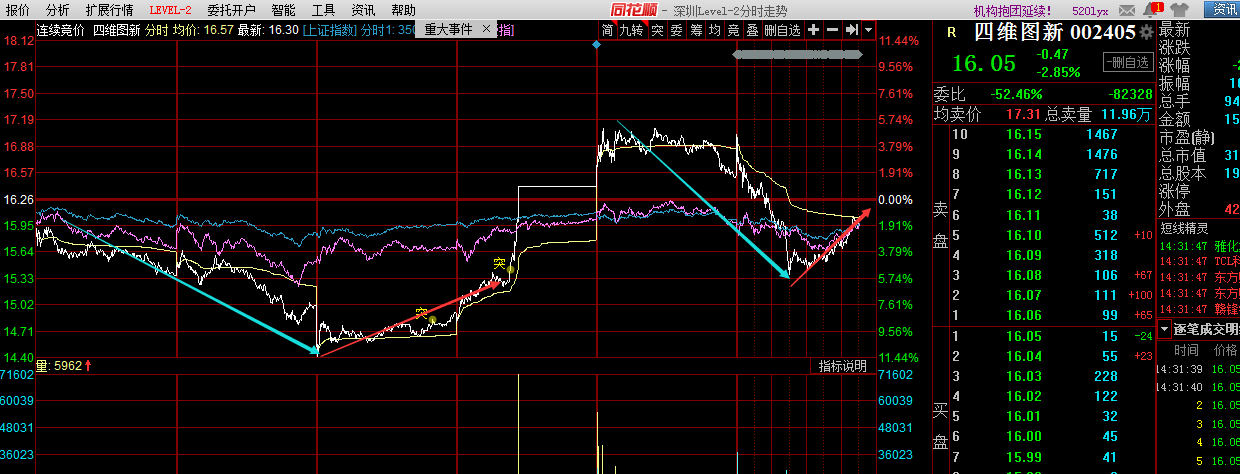Open stock settings gear icon
1240x474 pixels.
[x=1144, y=31]
